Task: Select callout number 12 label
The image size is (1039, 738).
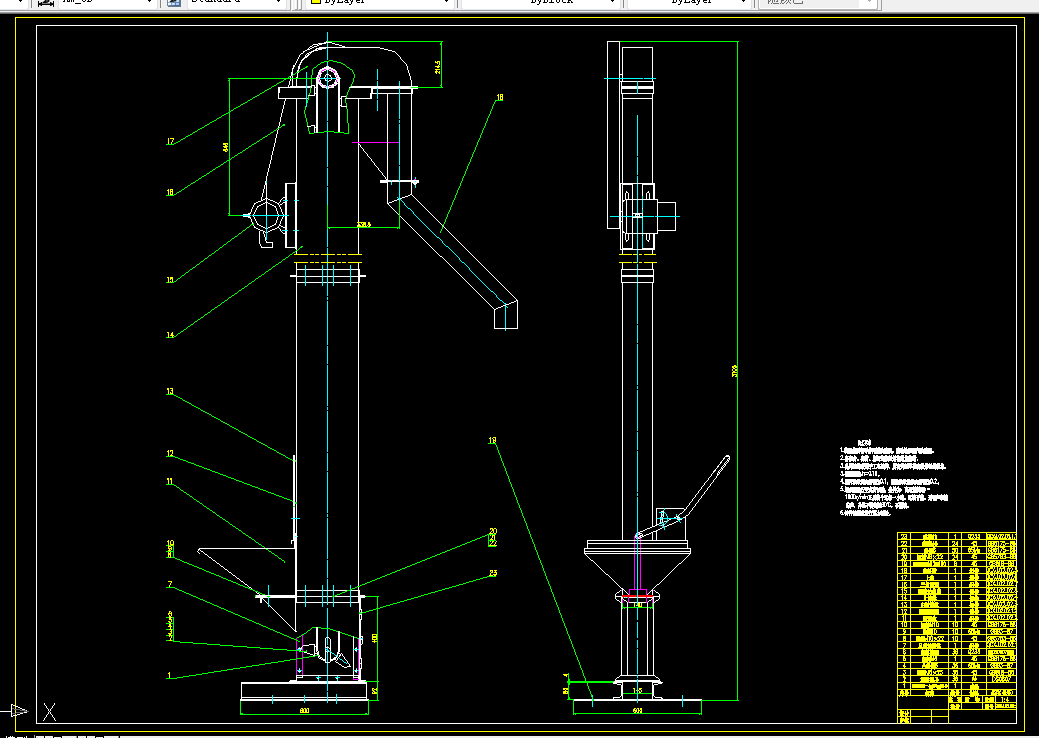Action: click(x=170, y=454)
